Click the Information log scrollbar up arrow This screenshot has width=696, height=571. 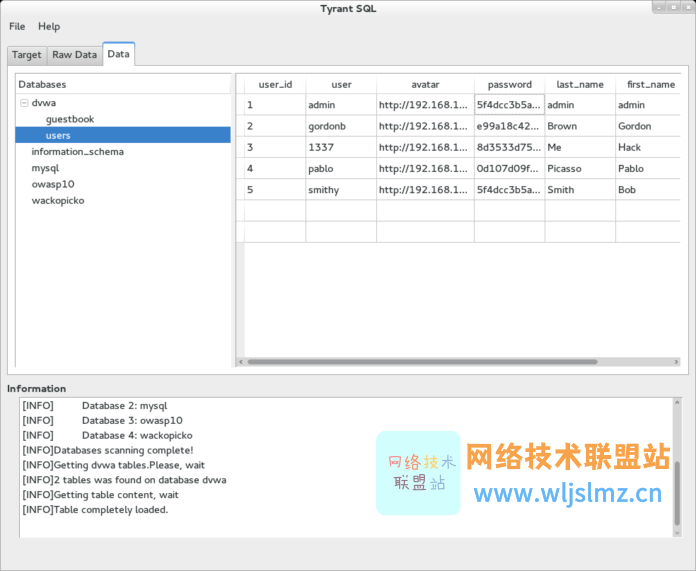click(677, 402)
